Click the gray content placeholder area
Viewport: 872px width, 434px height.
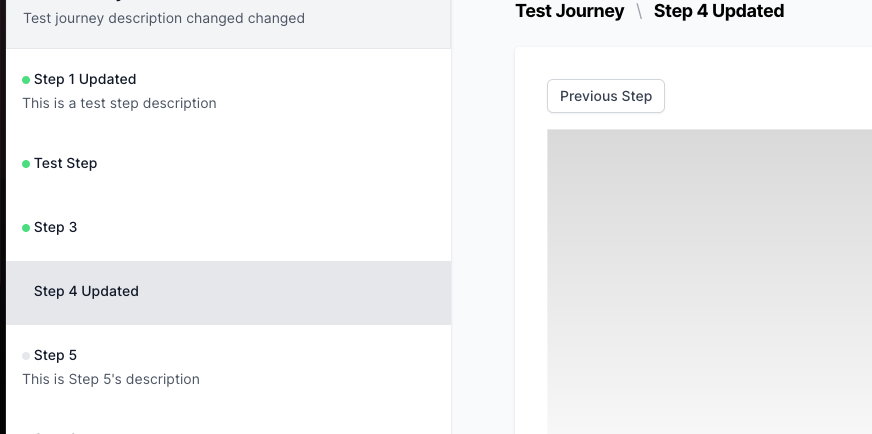click(x=709, y=280)
